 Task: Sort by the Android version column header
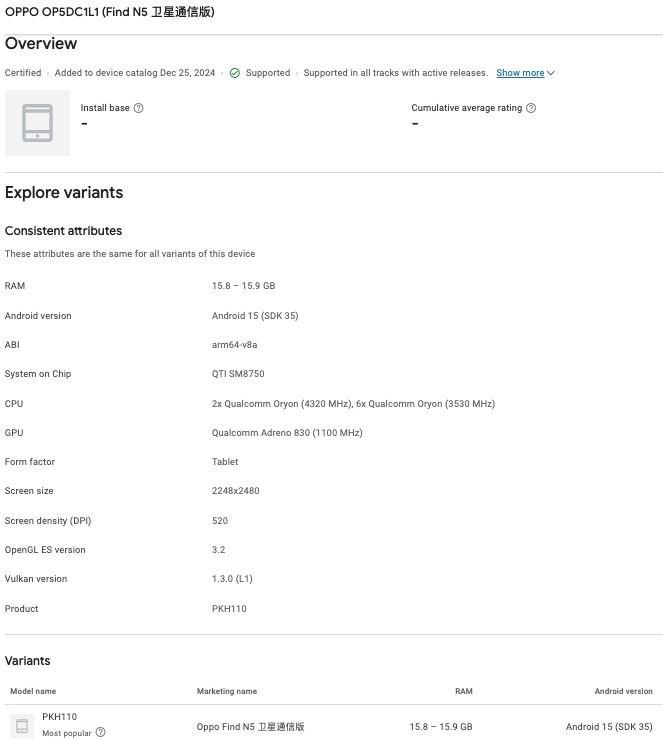pyautogui.click(x=623, y=691)
